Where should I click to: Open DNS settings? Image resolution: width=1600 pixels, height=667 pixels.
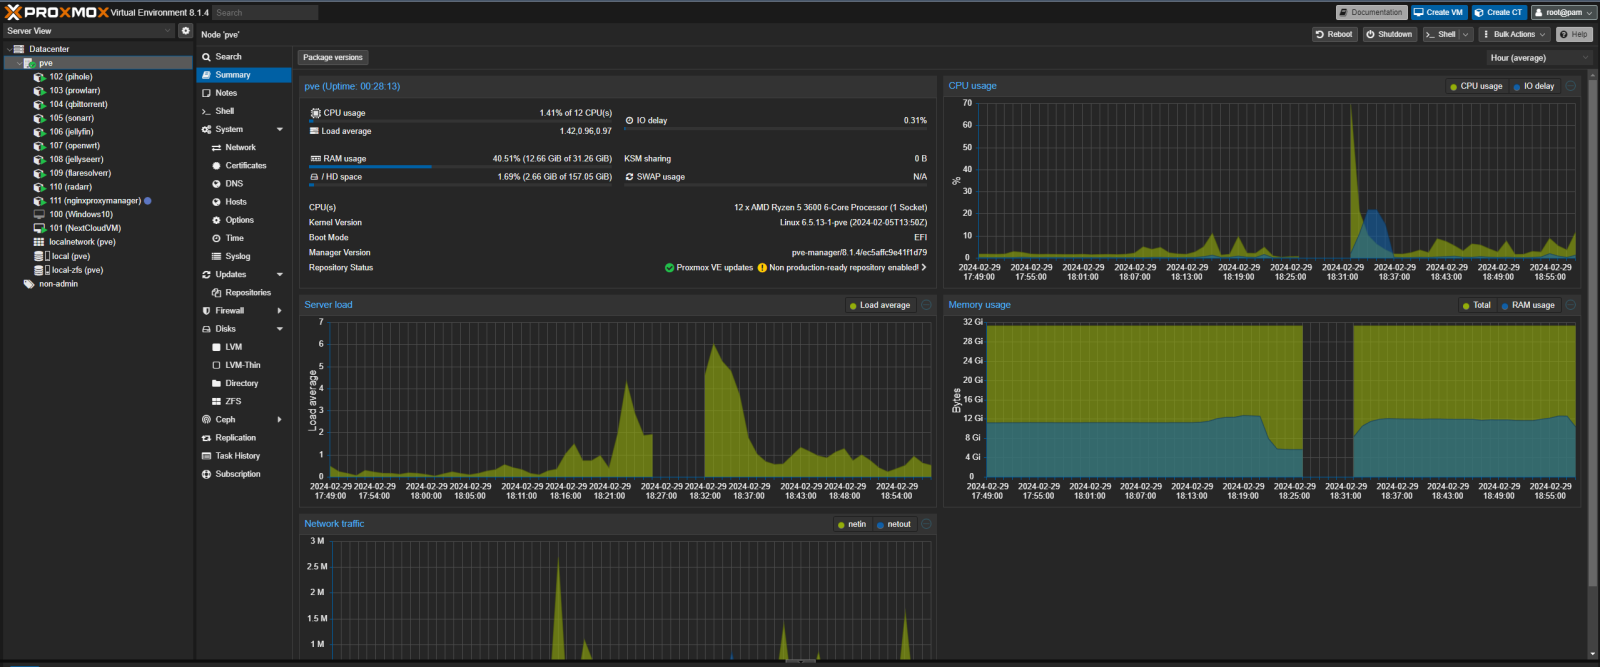(244, 184)
